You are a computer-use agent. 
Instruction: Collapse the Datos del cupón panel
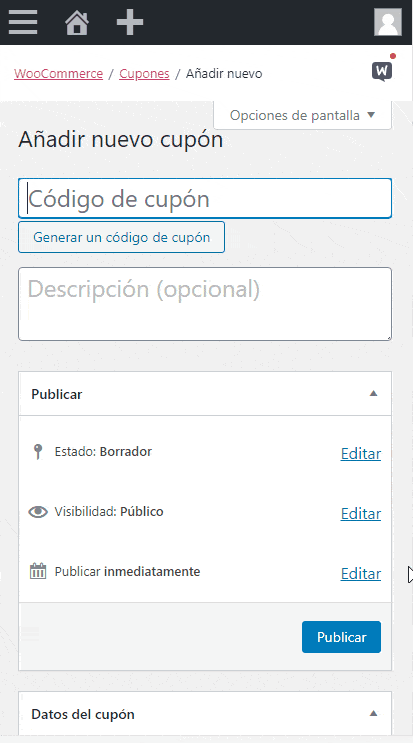(373, 713)
